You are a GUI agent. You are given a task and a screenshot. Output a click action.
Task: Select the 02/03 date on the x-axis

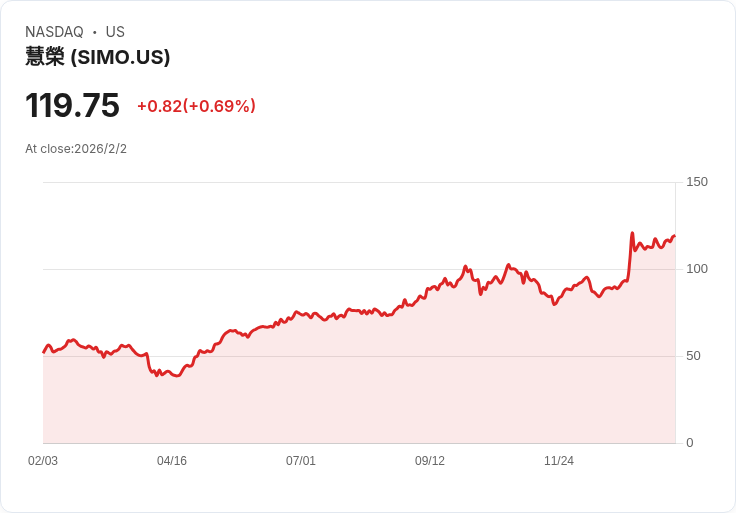[x=43, y=461]
